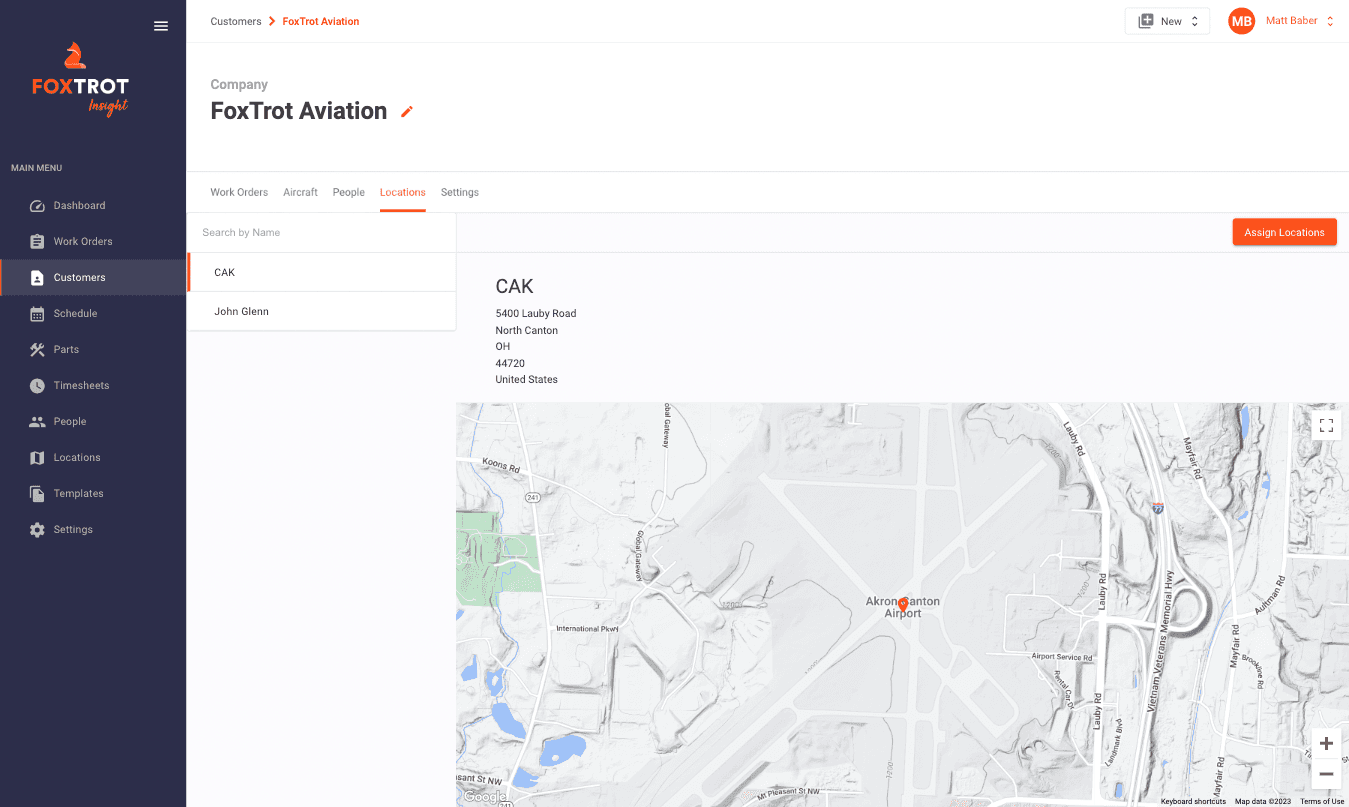Click the FoxTrot Insight logo
The height and width of the screenshot is (807, 1349).
point(80,80)
